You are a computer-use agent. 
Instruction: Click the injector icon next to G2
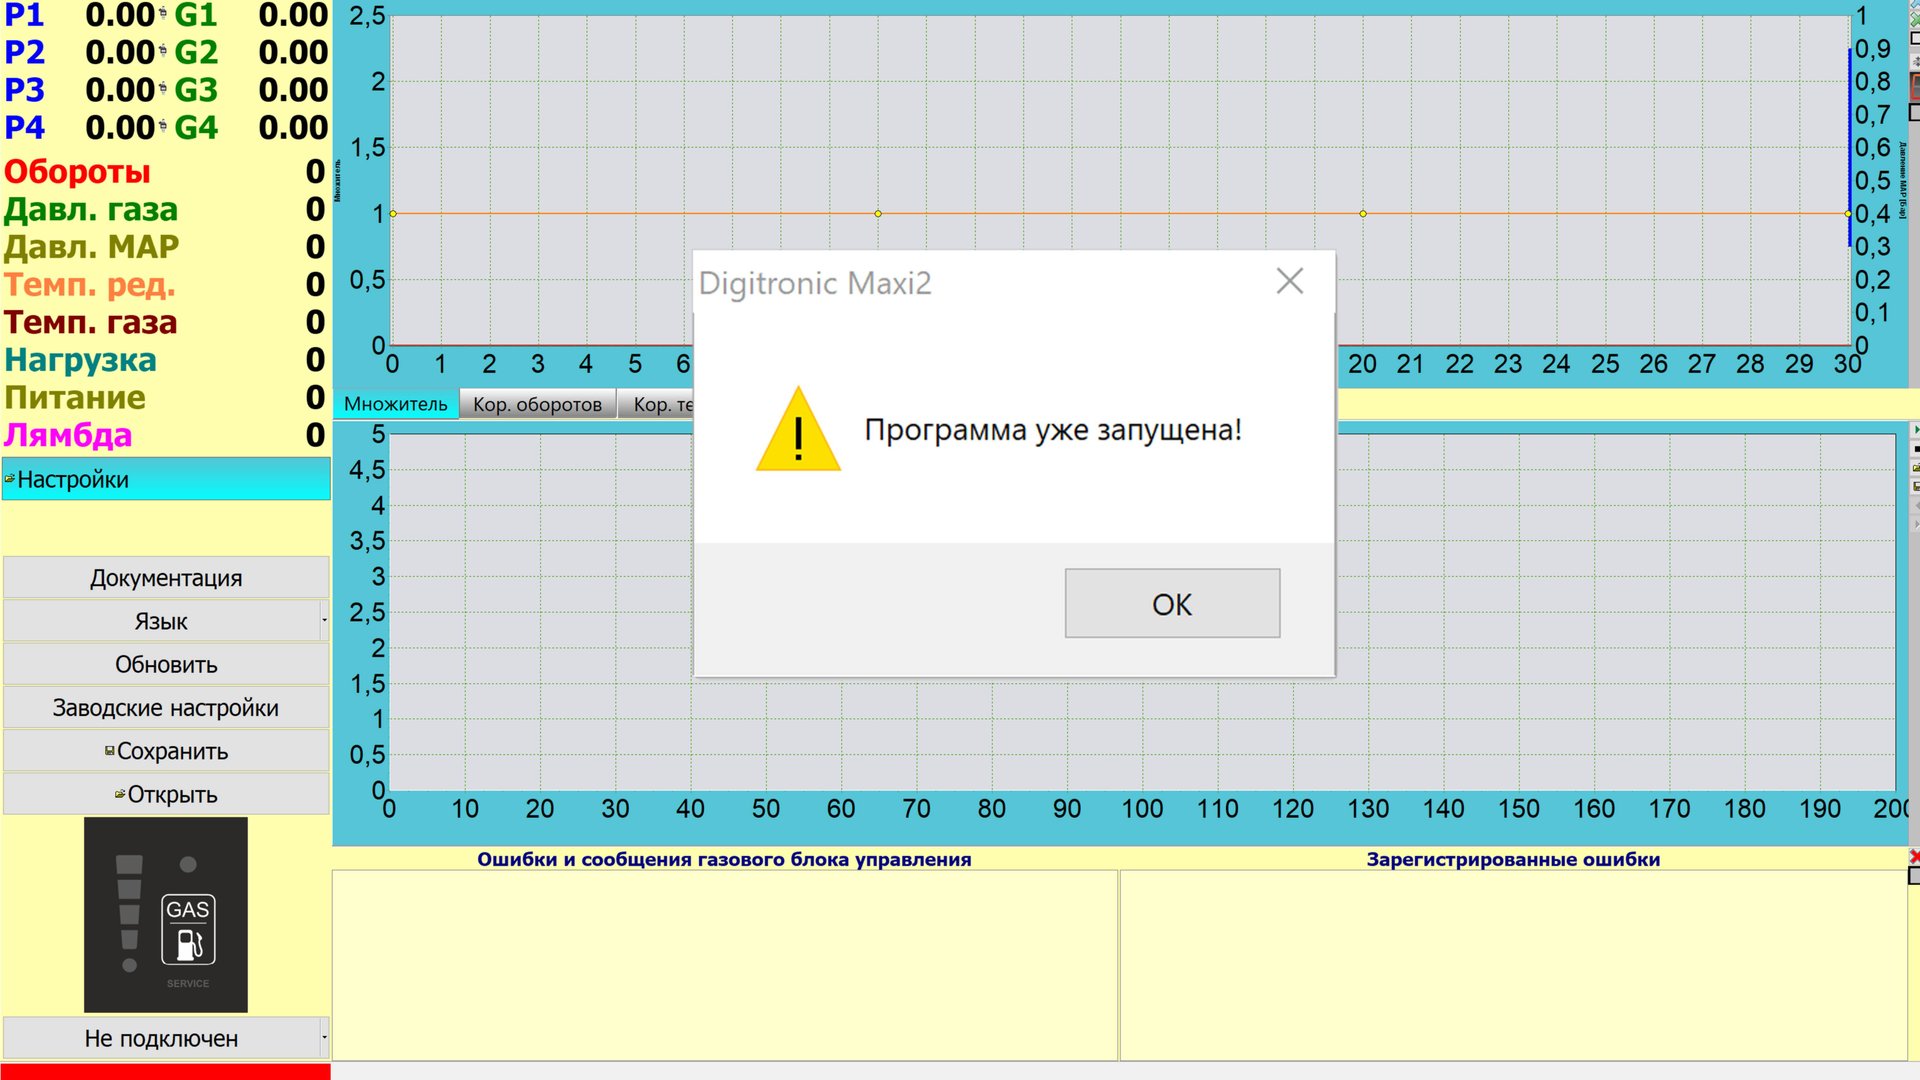(x=163, y=52)
